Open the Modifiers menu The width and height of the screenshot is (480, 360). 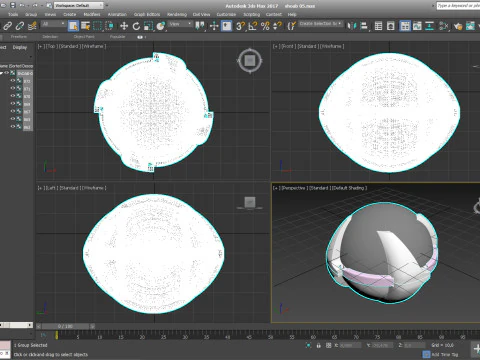92,14
